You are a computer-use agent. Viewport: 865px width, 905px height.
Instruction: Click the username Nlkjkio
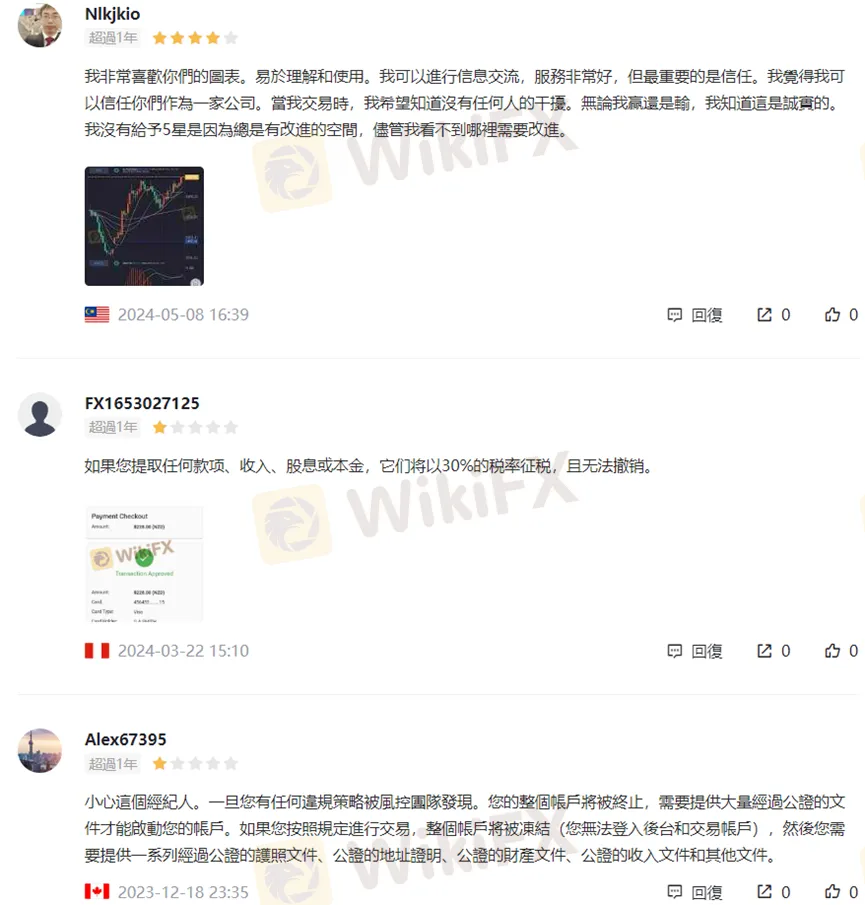tap(113, 14)
